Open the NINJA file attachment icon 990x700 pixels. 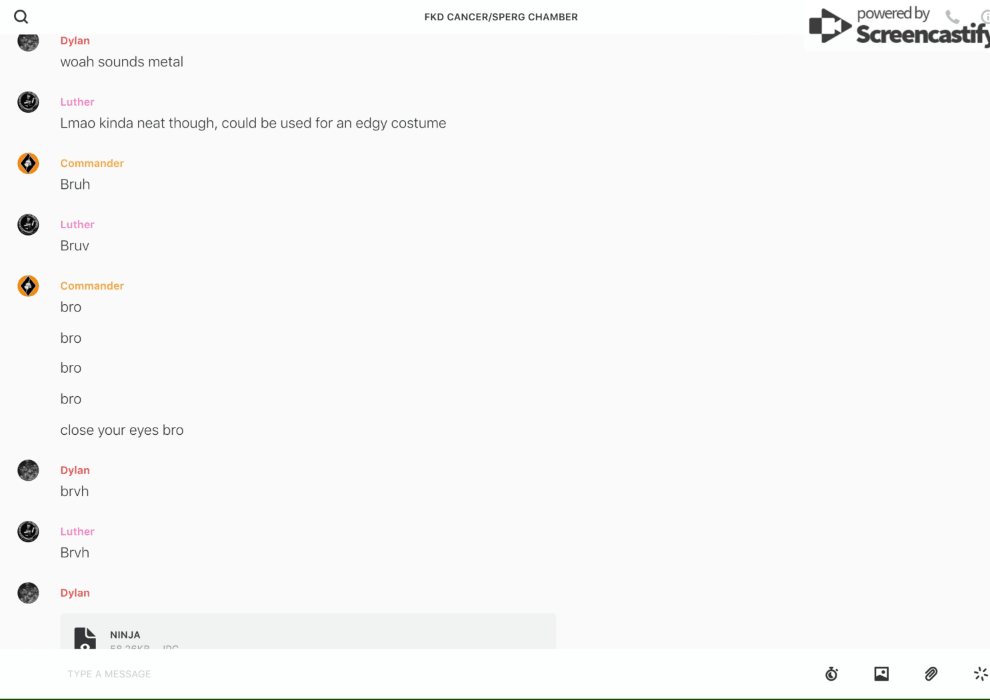tap(85, 638)
